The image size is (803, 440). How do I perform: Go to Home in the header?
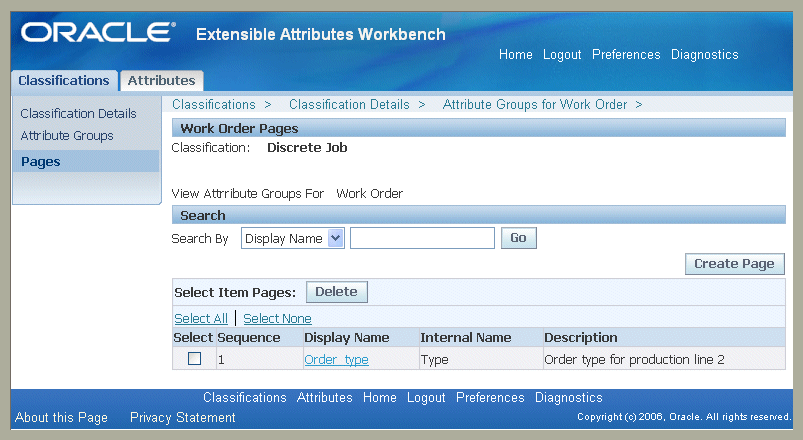tap(516, 54)
